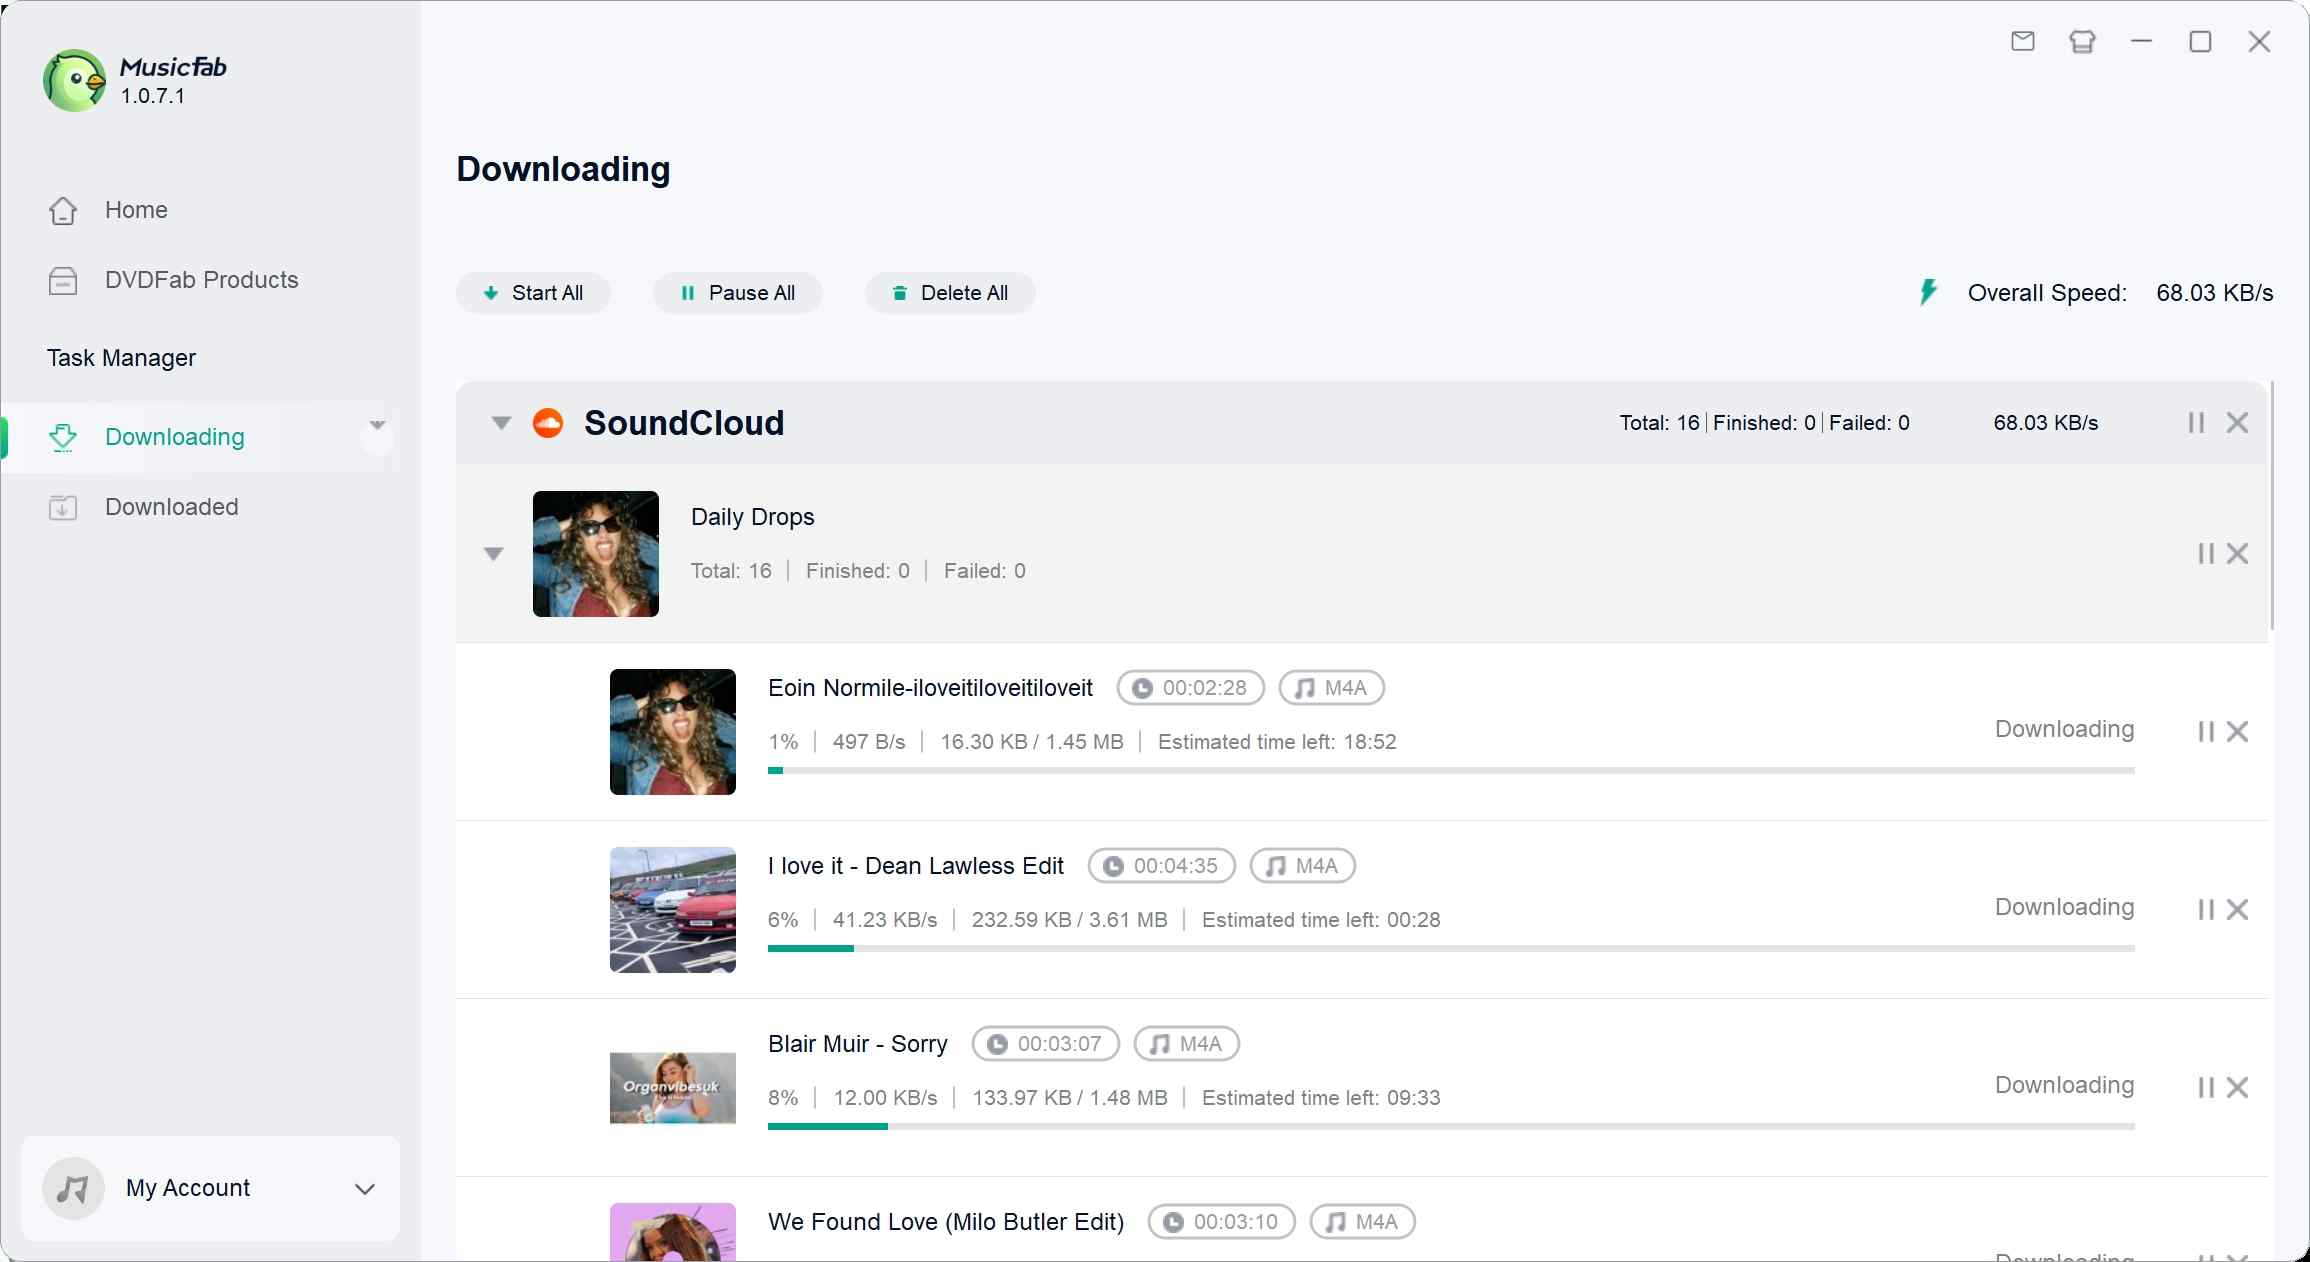Click Blair Muir - Sorry title
The image size is (2310, 1262).
858,1044
